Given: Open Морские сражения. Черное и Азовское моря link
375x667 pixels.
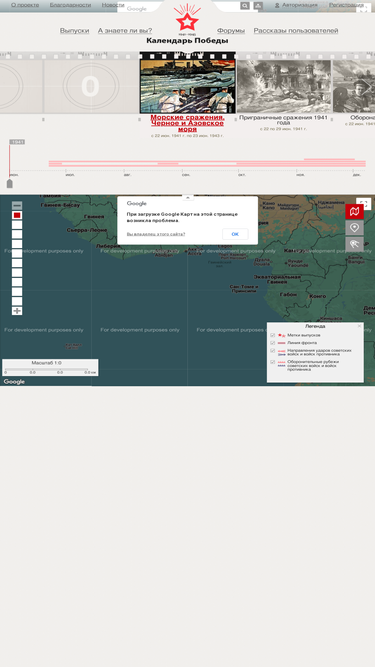Looking at the screenshot, I should [187, 123].
